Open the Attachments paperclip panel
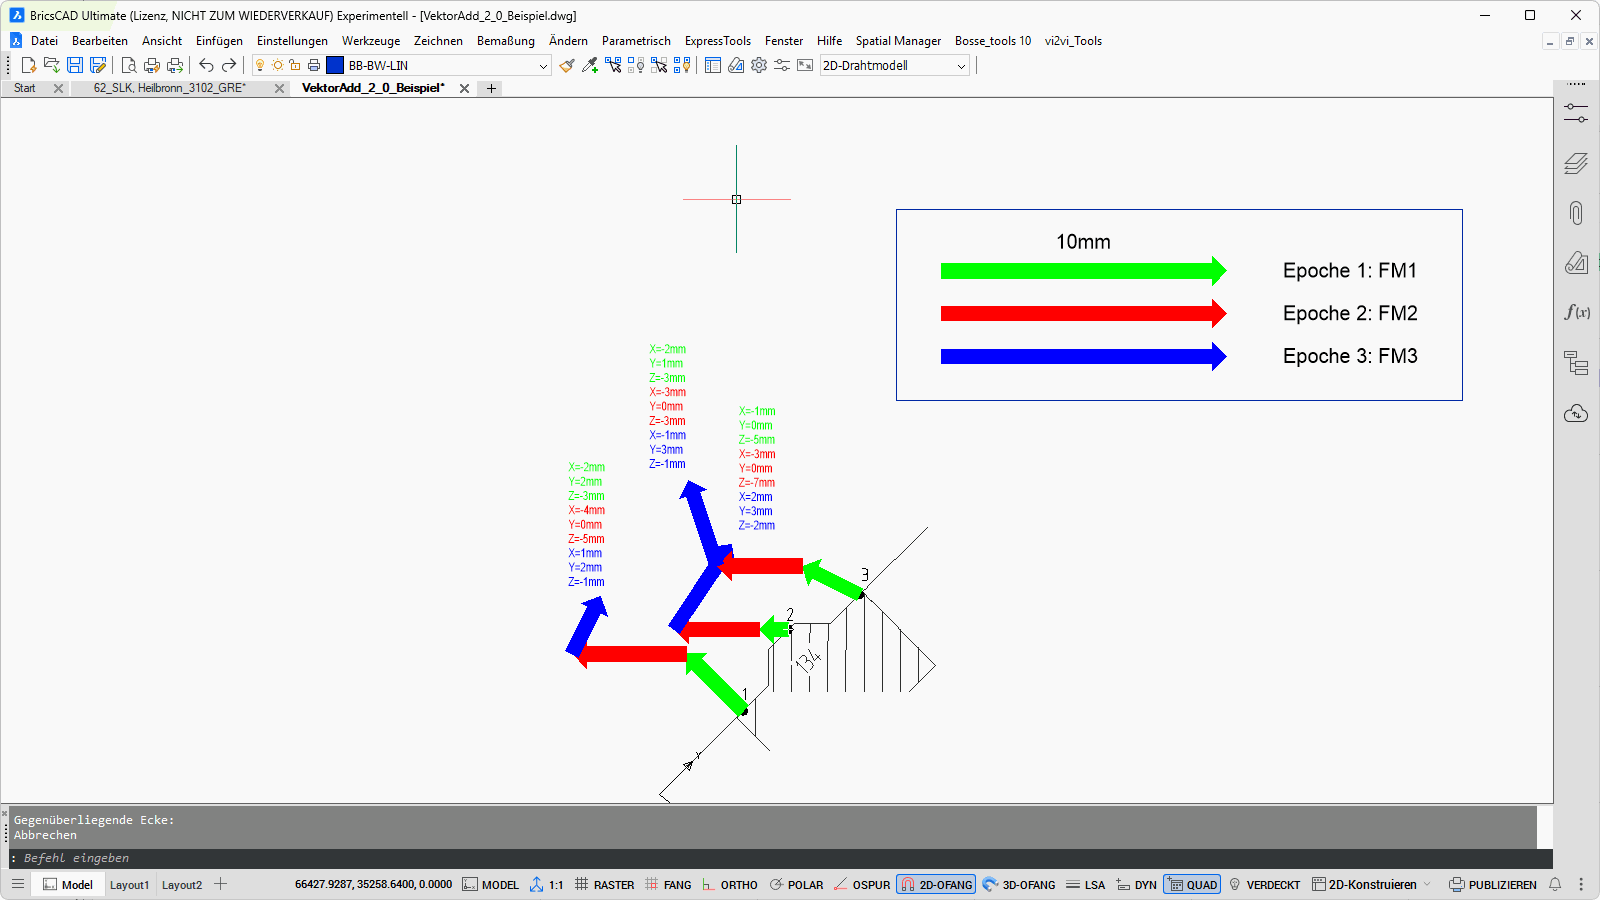 click(x=1576, y=213)
